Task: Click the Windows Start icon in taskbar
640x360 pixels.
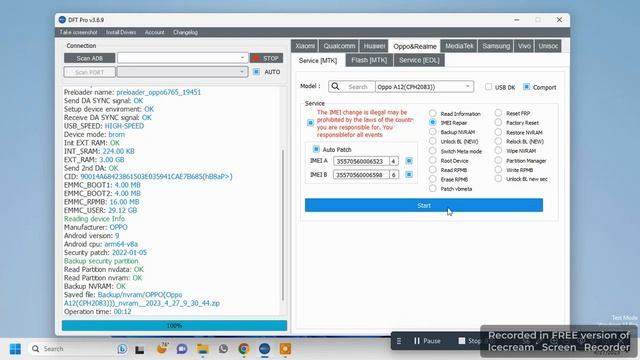Action: pos(15,349)
